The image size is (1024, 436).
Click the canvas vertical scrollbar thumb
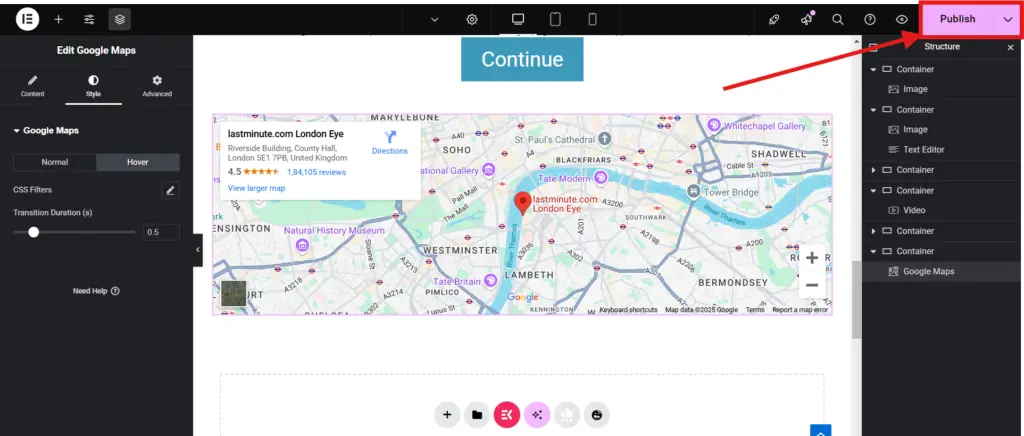[856, 300]
